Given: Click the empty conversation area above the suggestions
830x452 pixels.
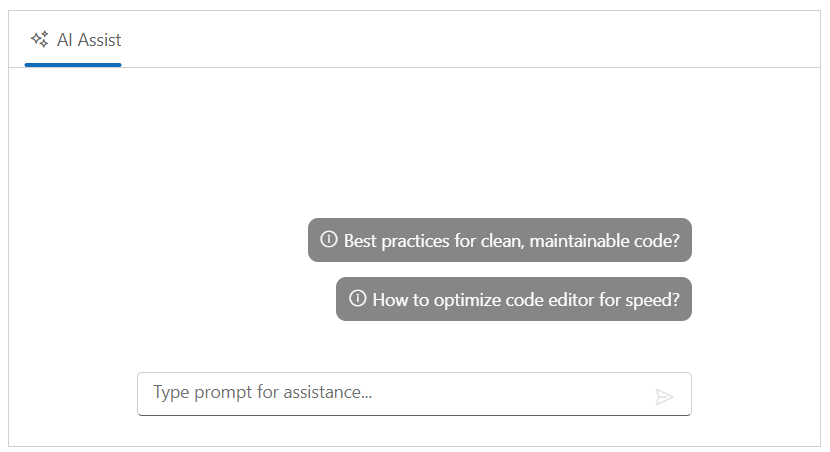Looking at the screenshot, I should (x=414, y=140).
